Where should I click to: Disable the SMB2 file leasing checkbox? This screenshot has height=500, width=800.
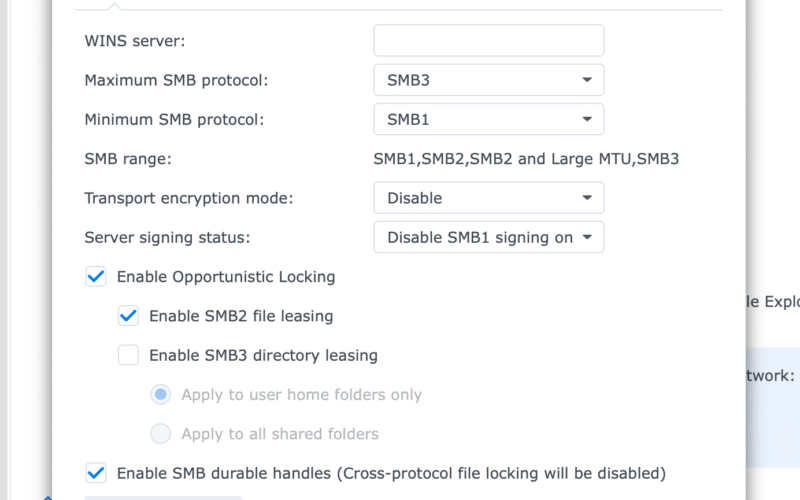(x=128, y=316)
